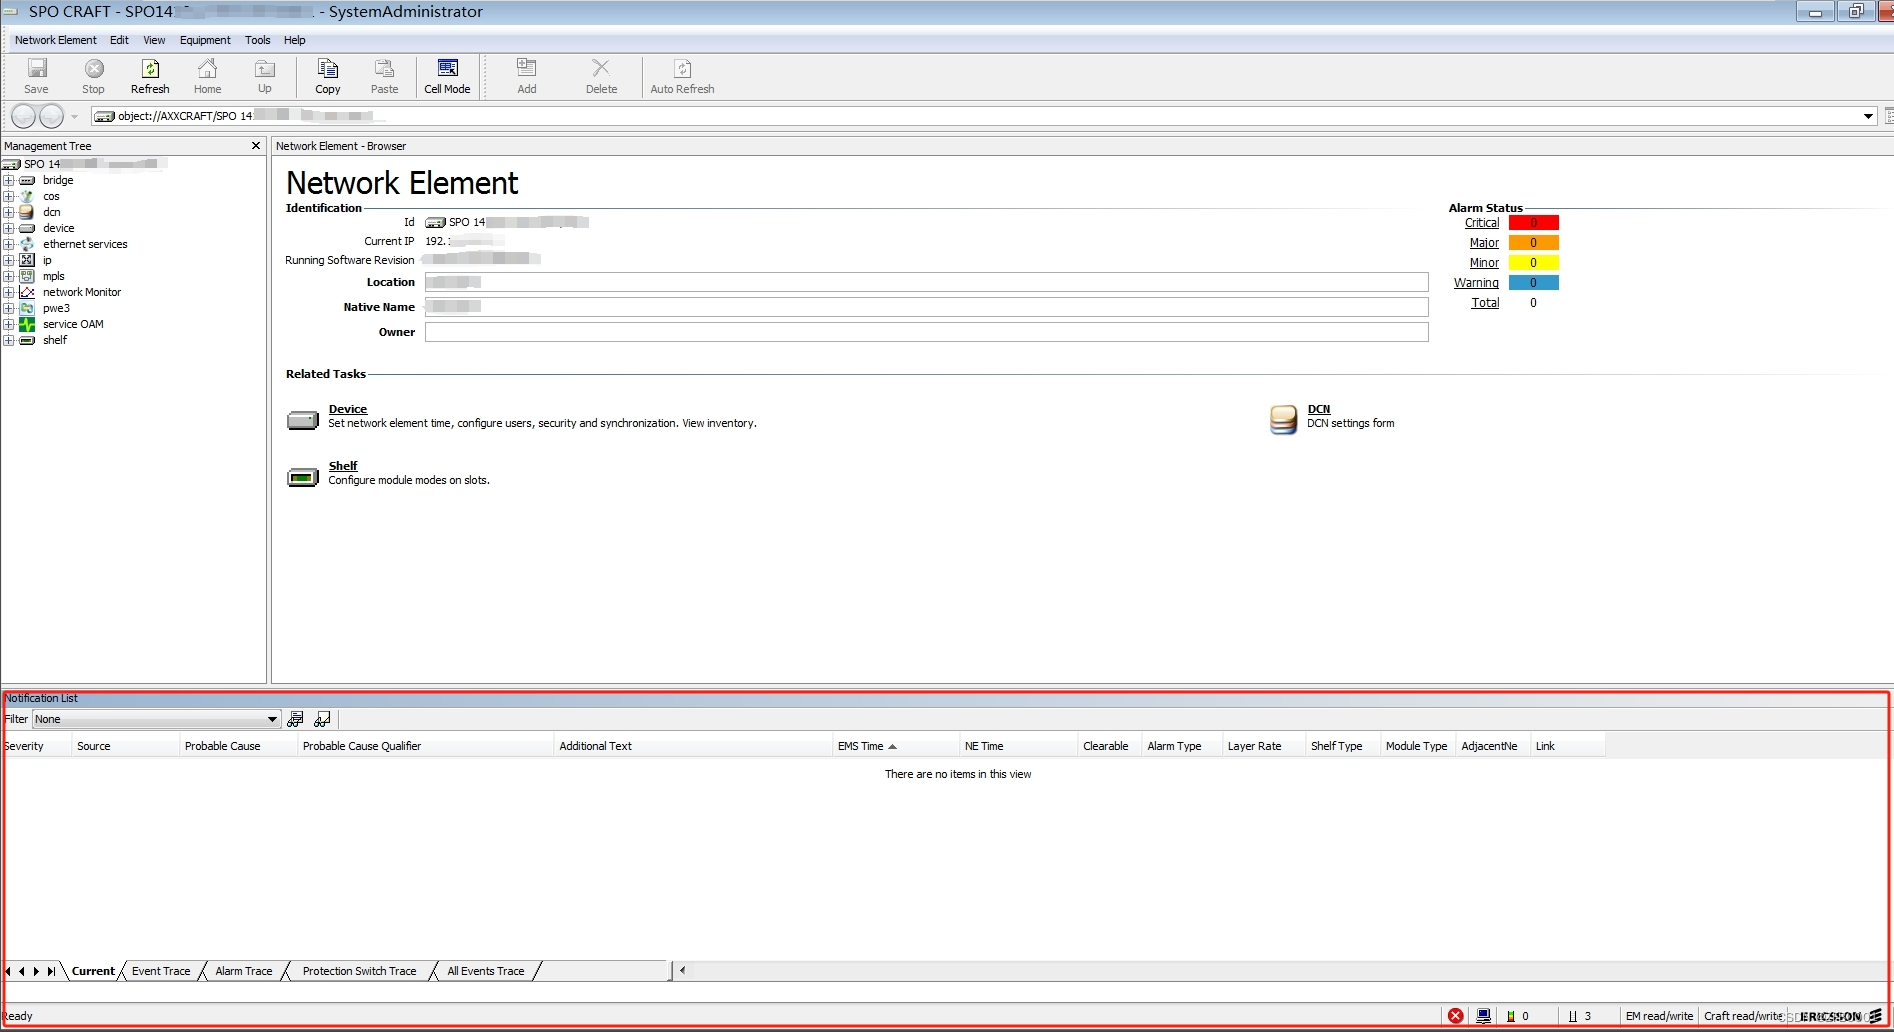Open the Total alarms link
Viewport: 1894px width, 1032px height.
1485,303
